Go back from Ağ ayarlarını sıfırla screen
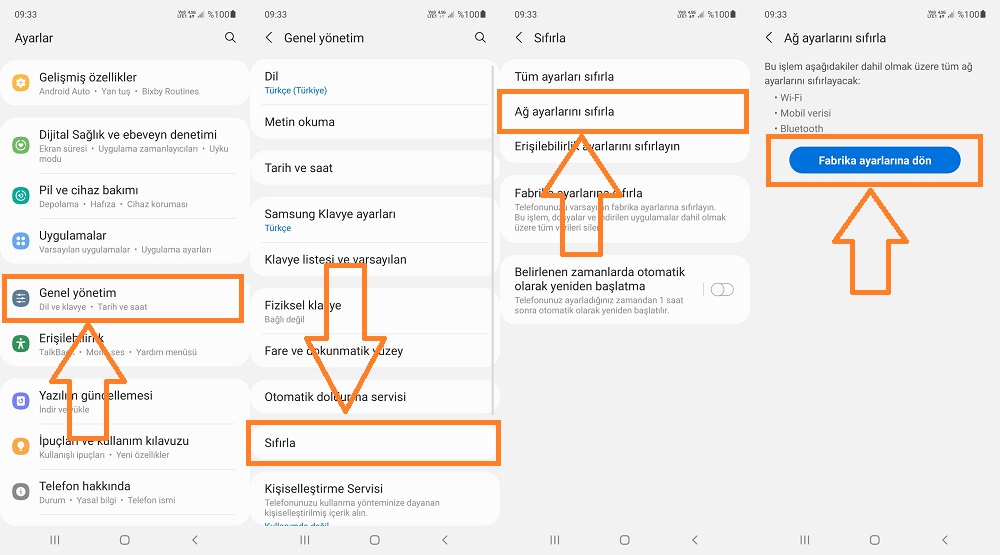 coord(769,38)
